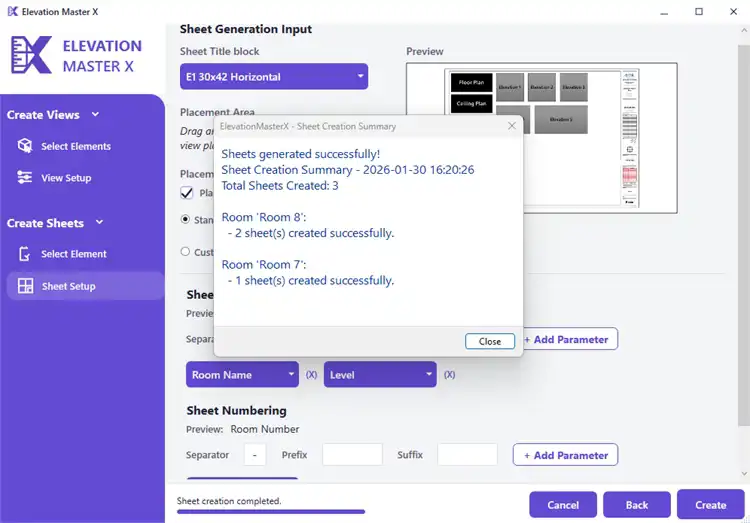Image resolution: width=750 pixels, height=523 pixels.
Task: Click the Create button
Action: click(x=710, y=505)
